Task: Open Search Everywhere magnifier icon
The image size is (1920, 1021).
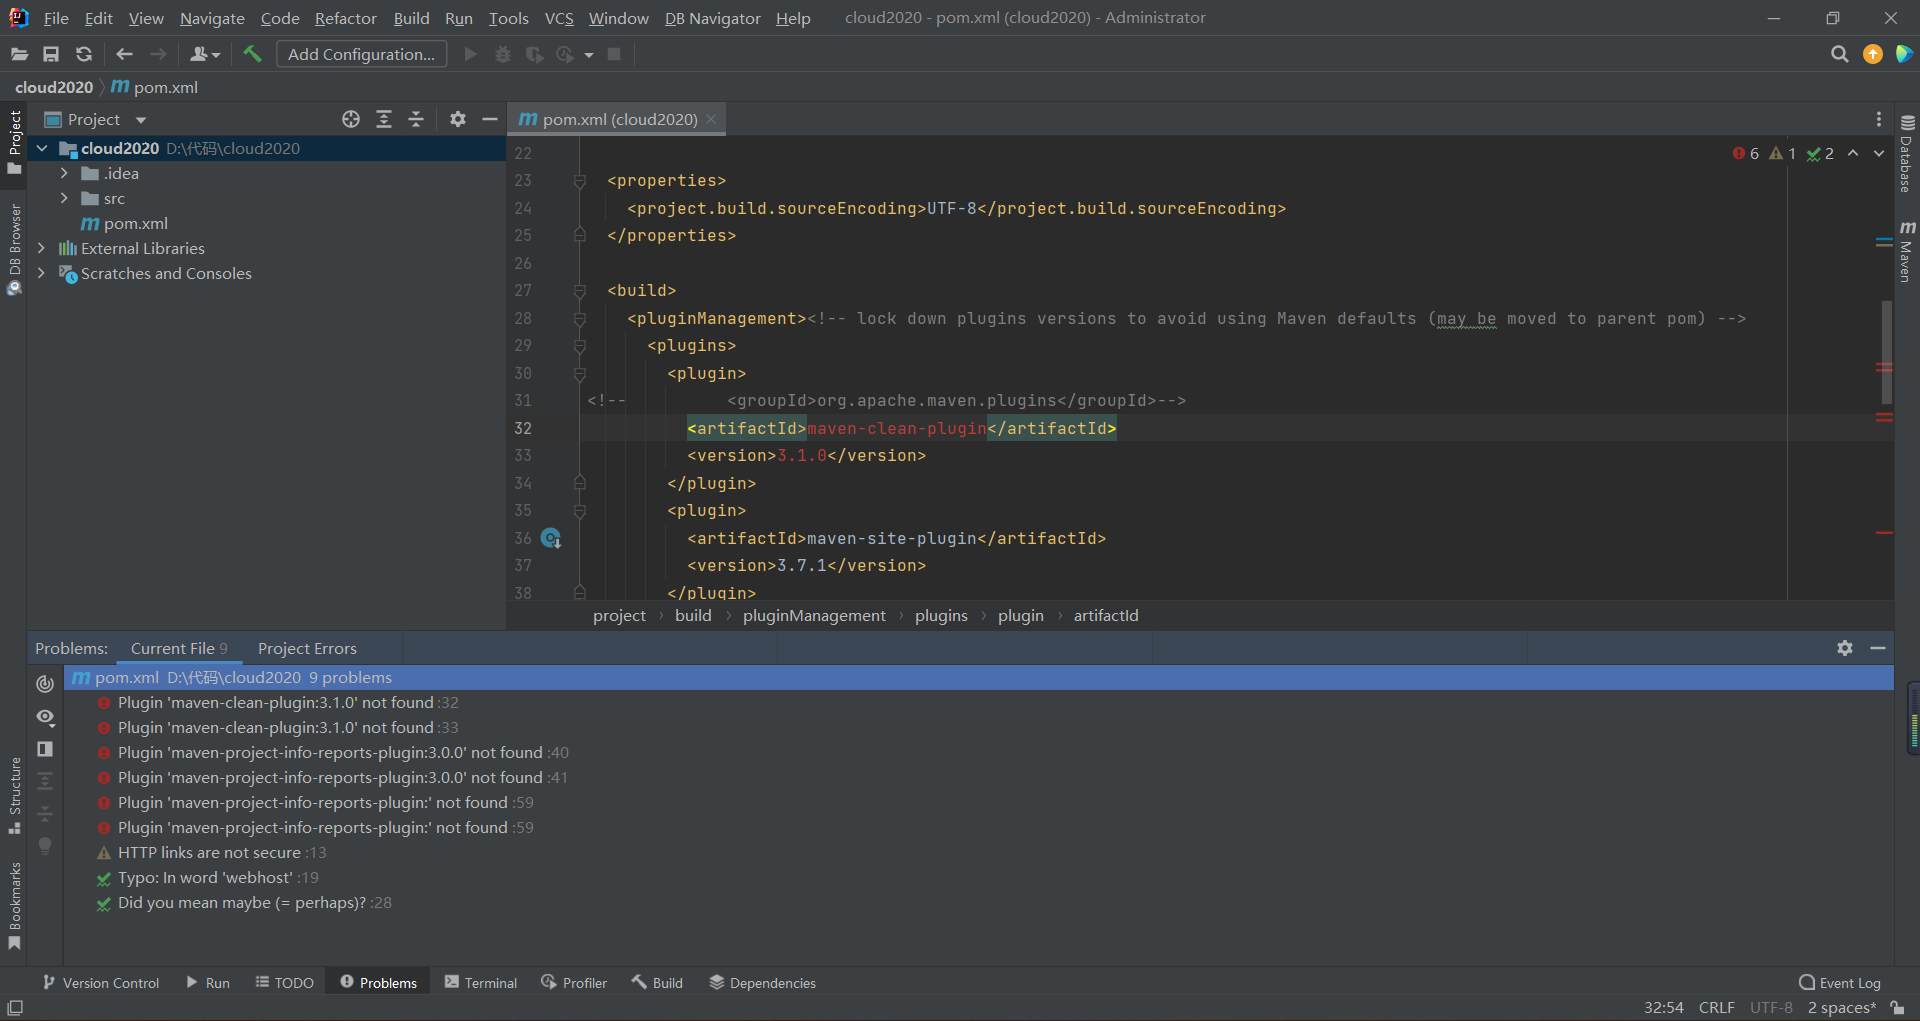Action: coord(1839,54)
